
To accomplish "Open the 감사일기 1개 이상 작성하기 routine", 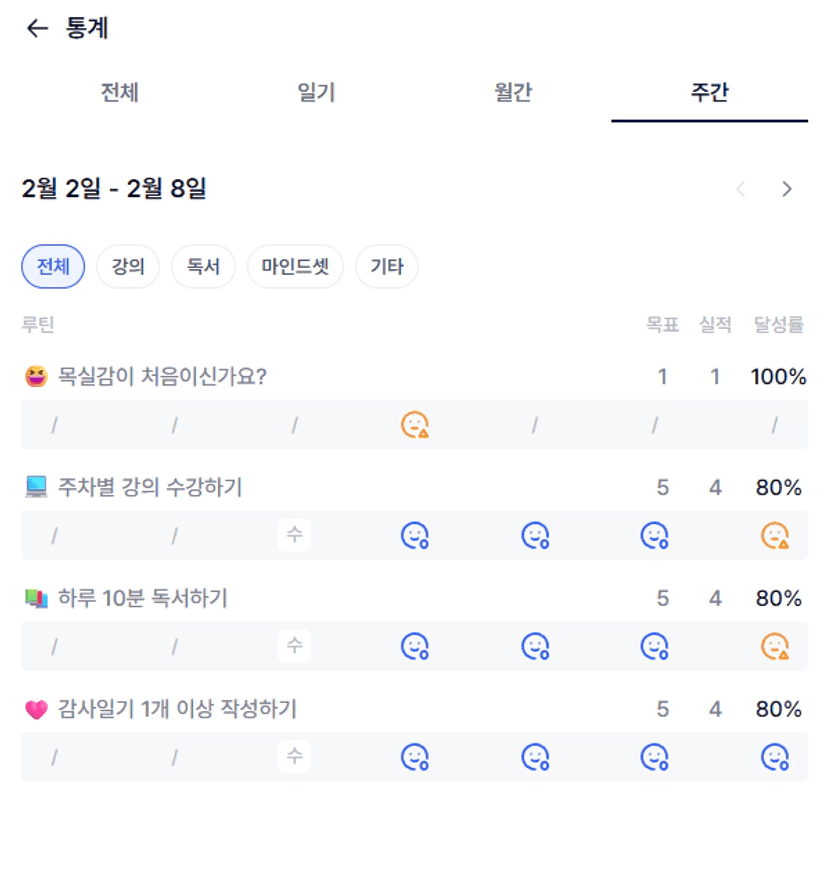I will point(177,709).
